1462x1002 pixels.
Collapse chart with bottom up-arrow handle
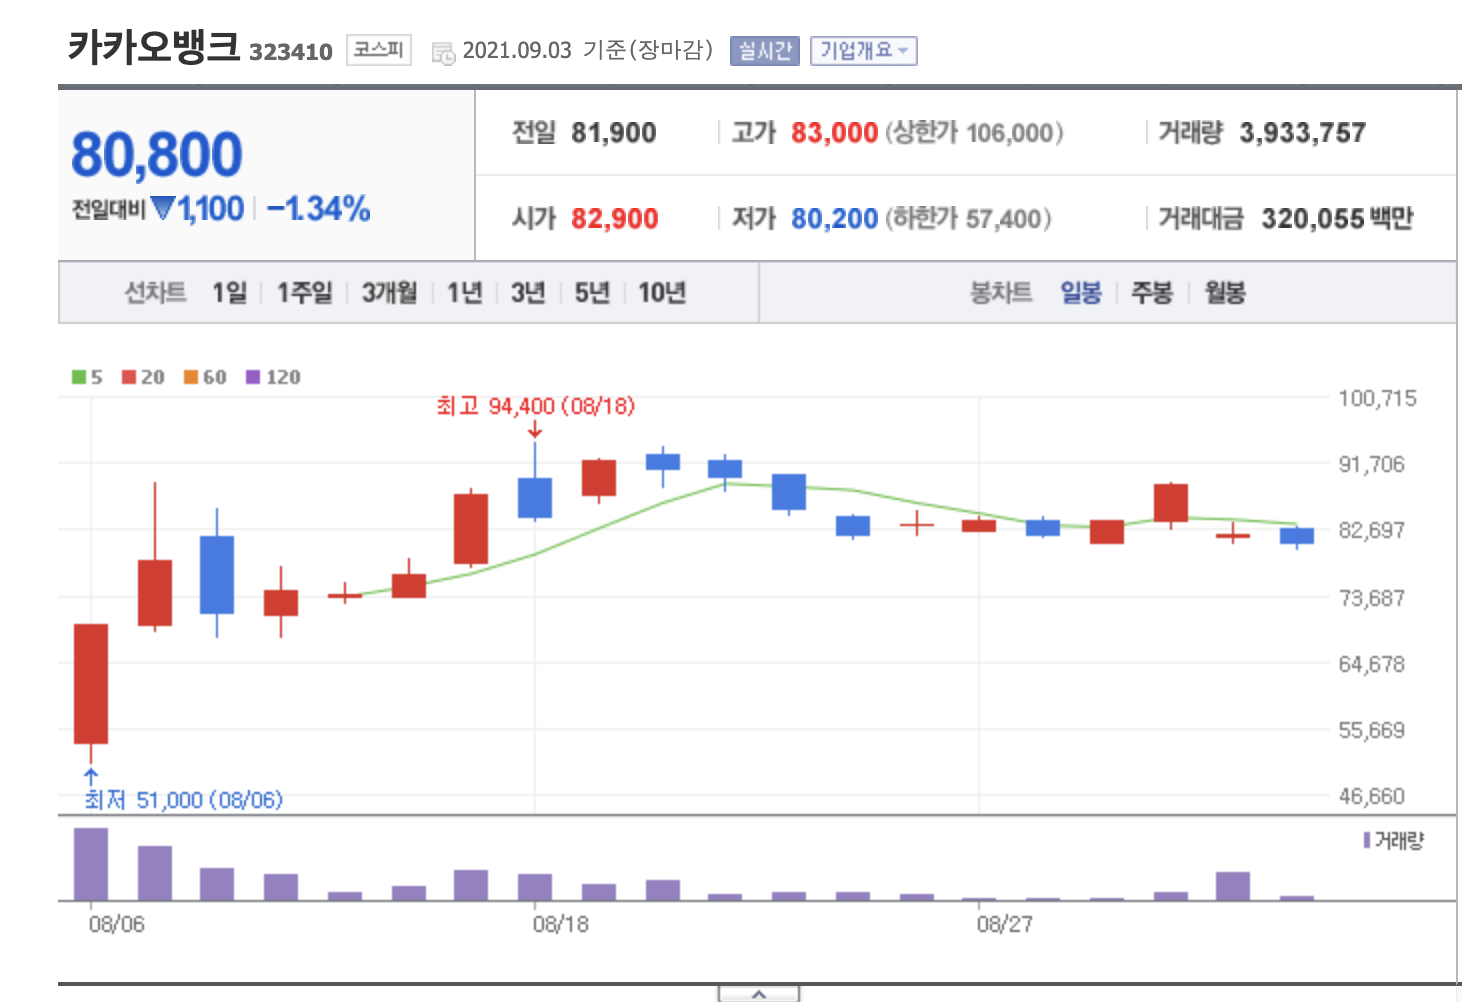click(759, 994)
